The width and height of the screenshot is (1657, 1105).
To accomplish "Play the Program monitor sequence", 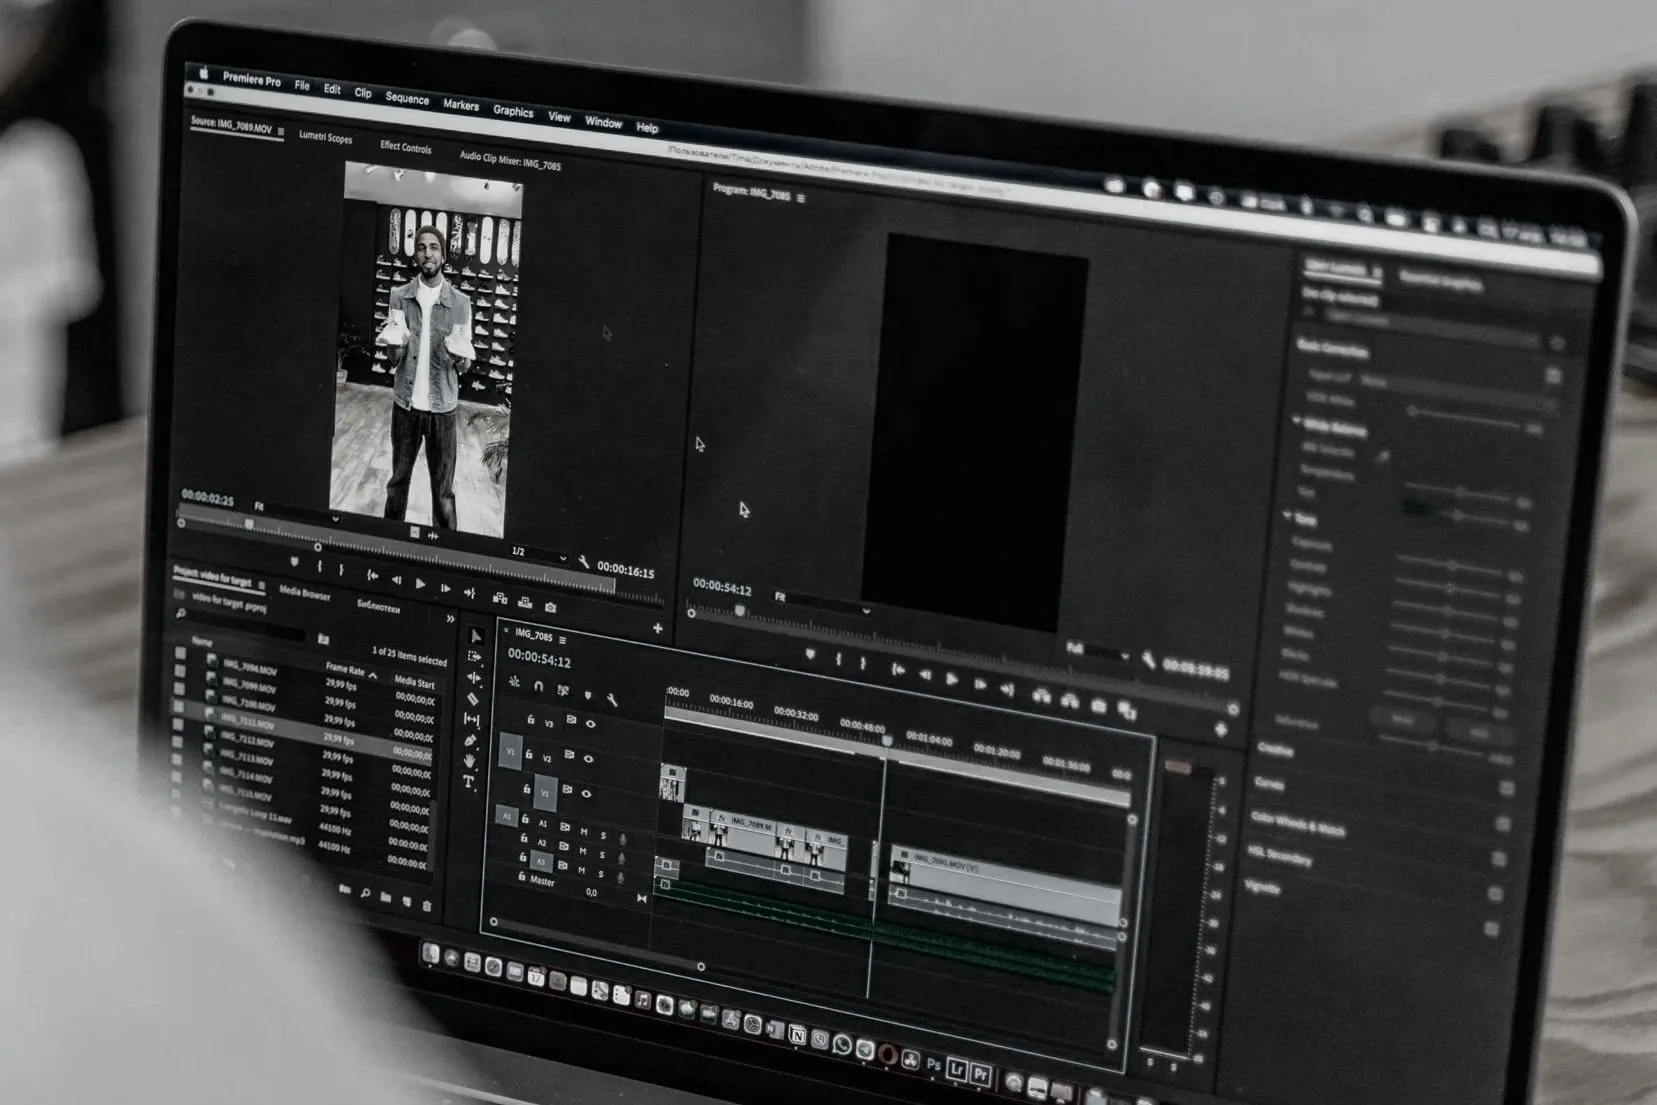I will [952, 680].
